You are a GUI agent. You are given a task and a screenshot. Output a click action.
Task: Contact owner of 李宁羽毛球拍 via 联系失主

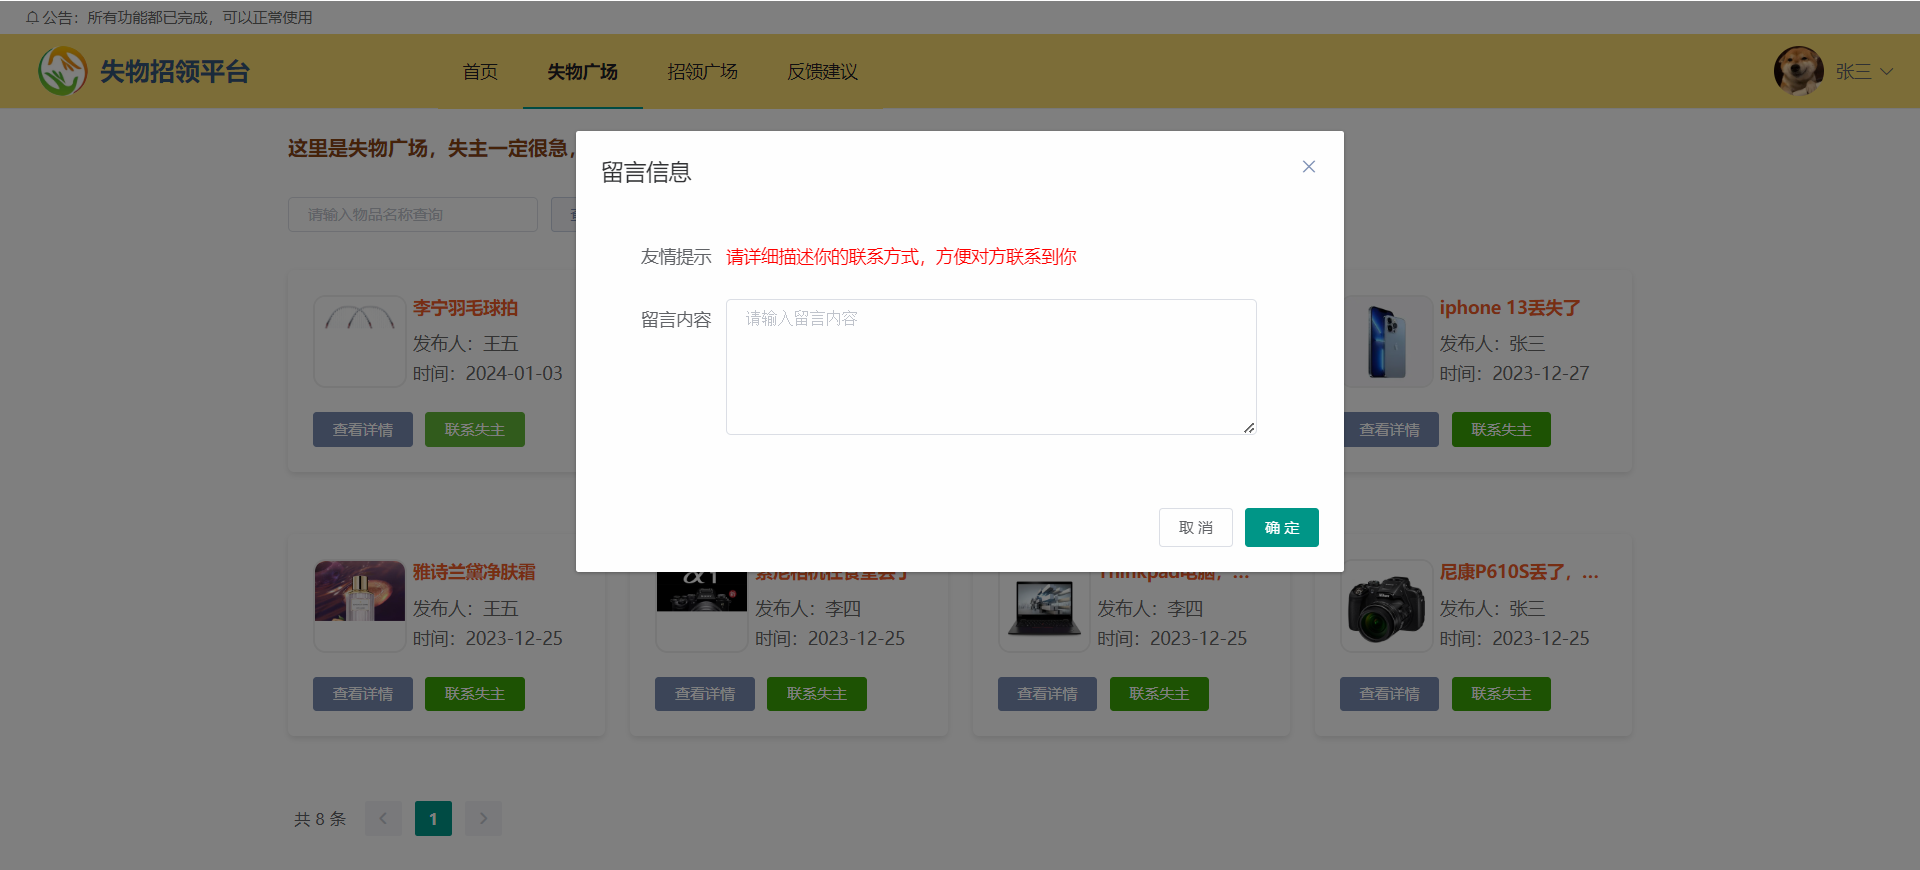pyautogui.click(x=475, y=430)
